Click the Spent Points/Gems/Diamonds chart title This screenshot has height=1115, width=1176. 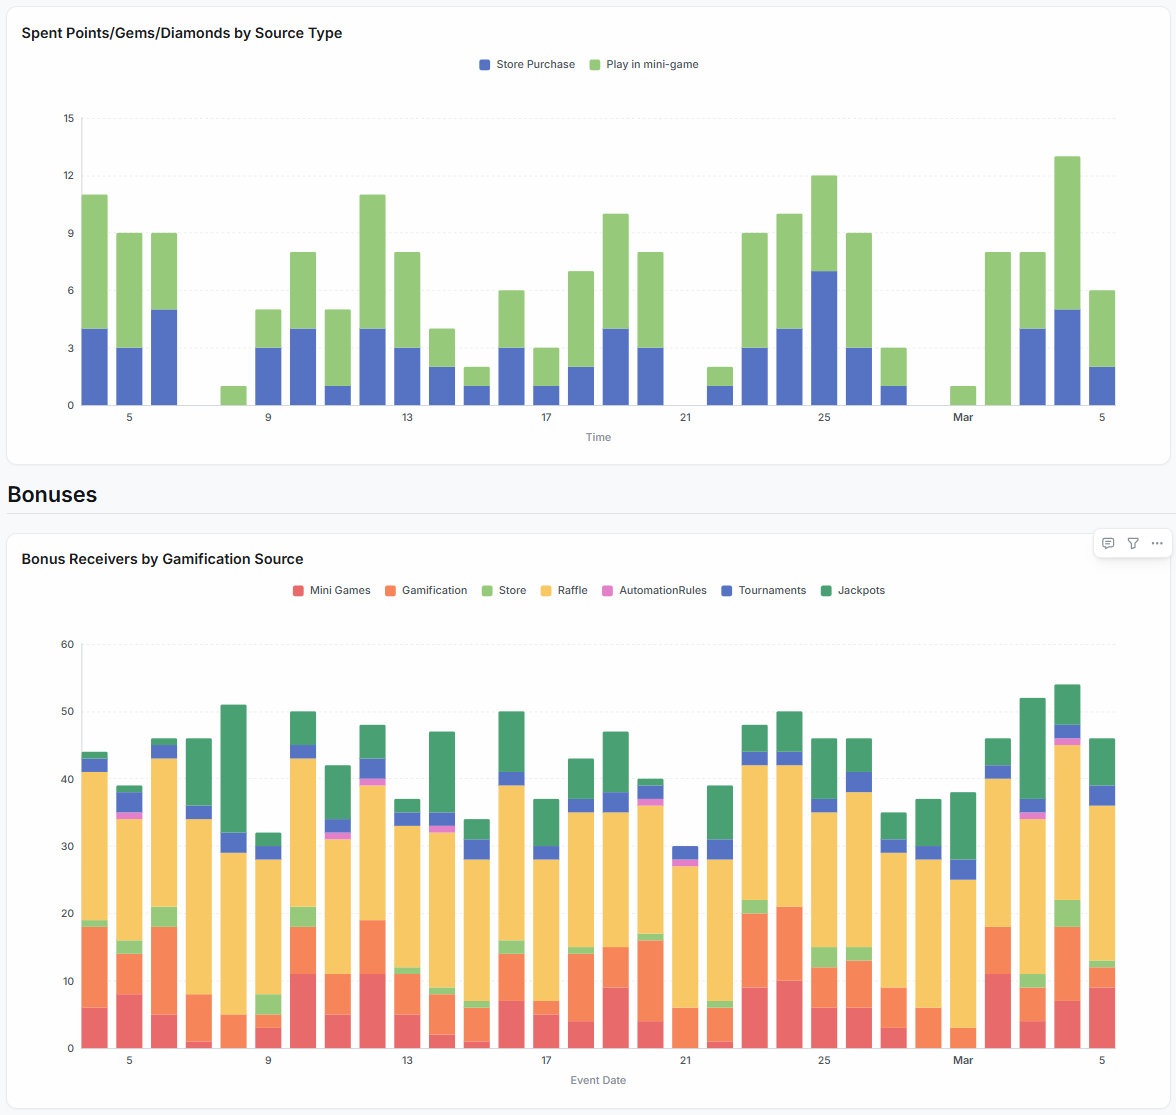point(182,33)
